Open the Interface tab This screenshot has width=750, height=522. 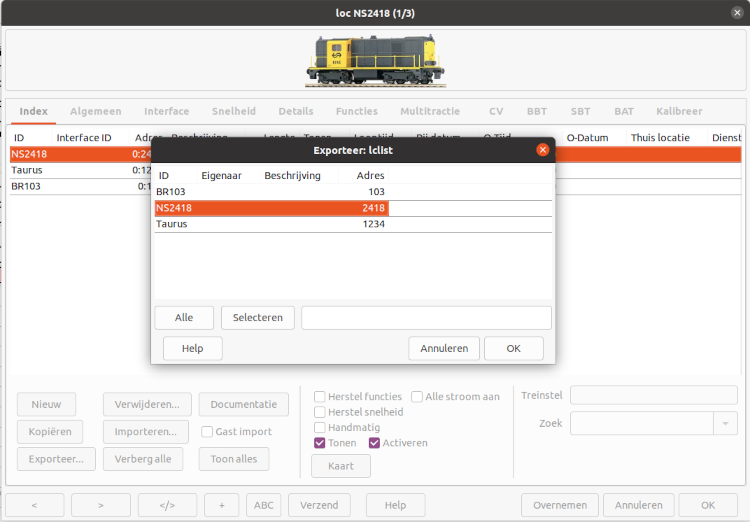tap(166, 111)
